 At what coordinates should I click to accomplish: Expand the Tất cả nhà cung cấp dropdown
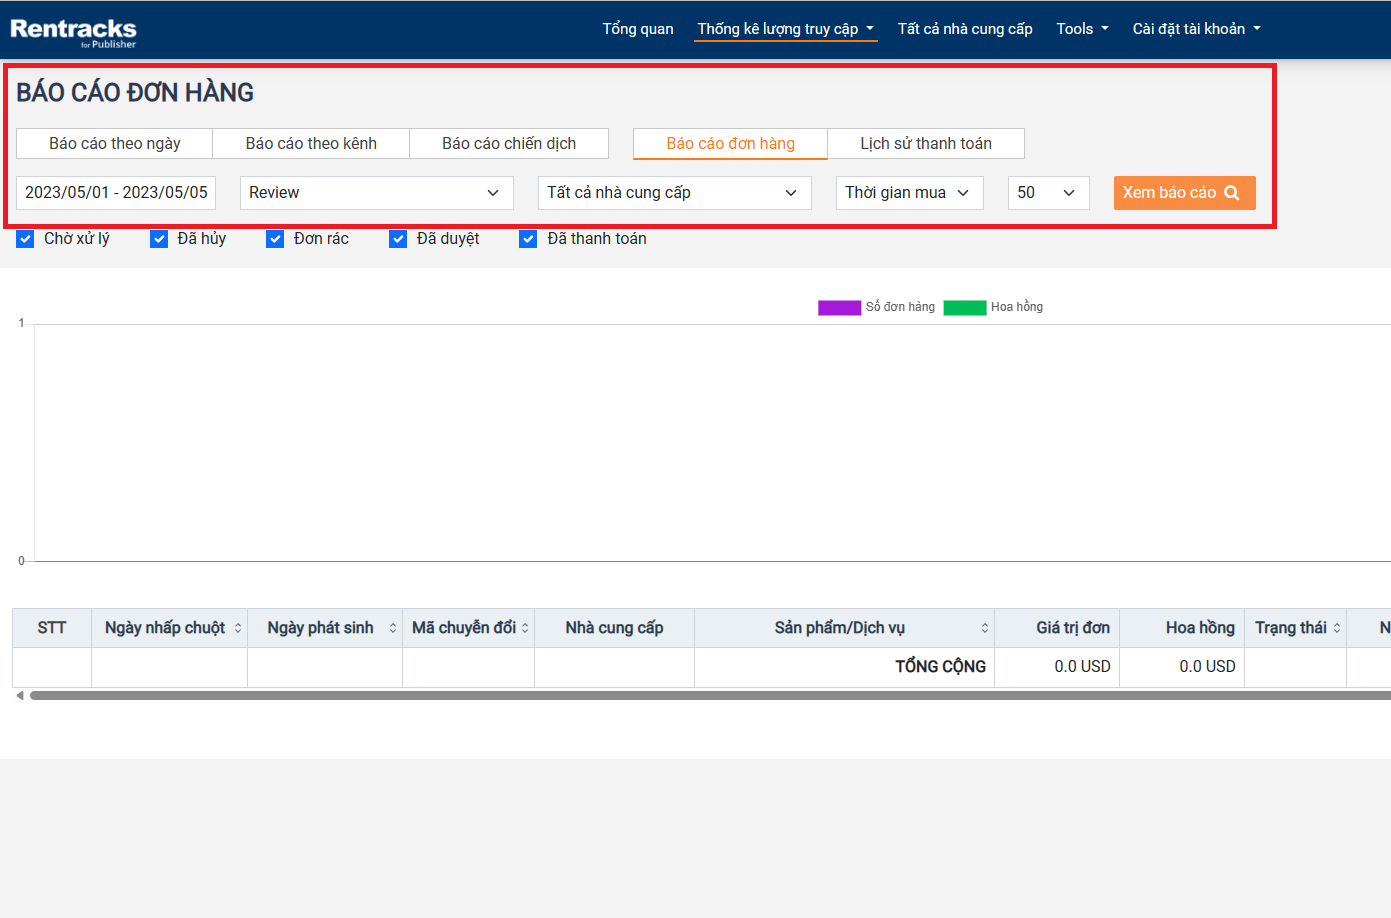point(673,193)
